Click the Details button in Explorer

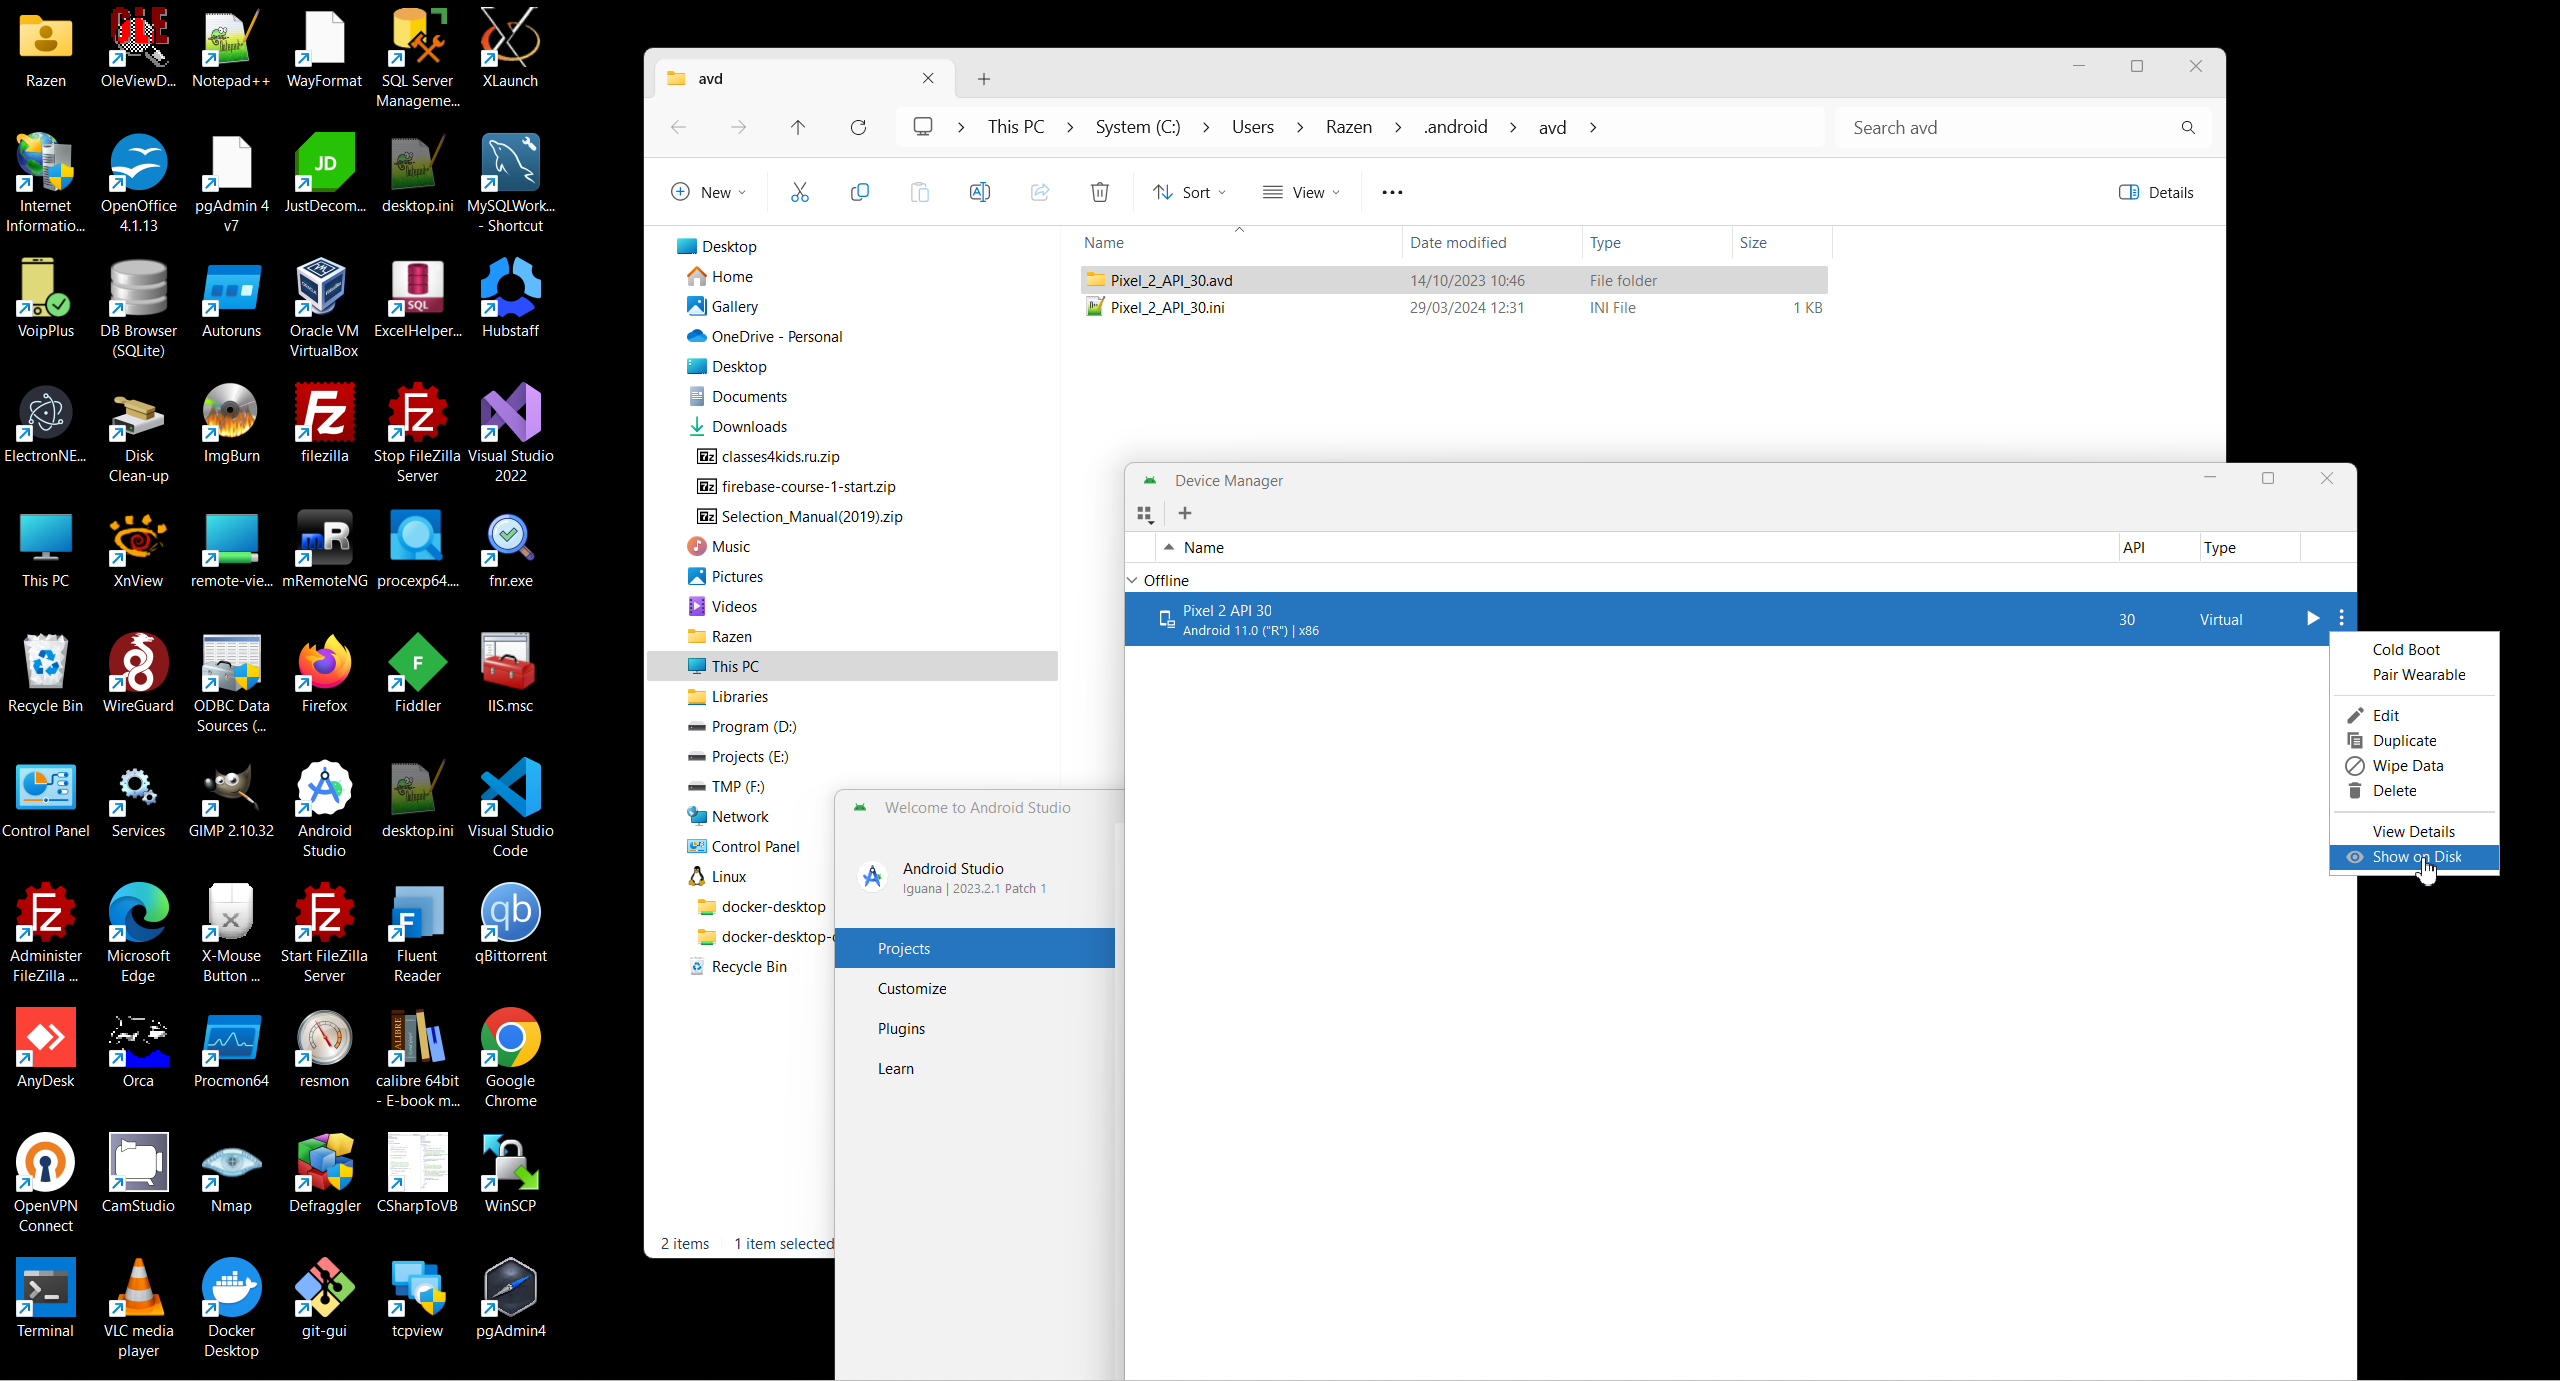[2156, 191]
